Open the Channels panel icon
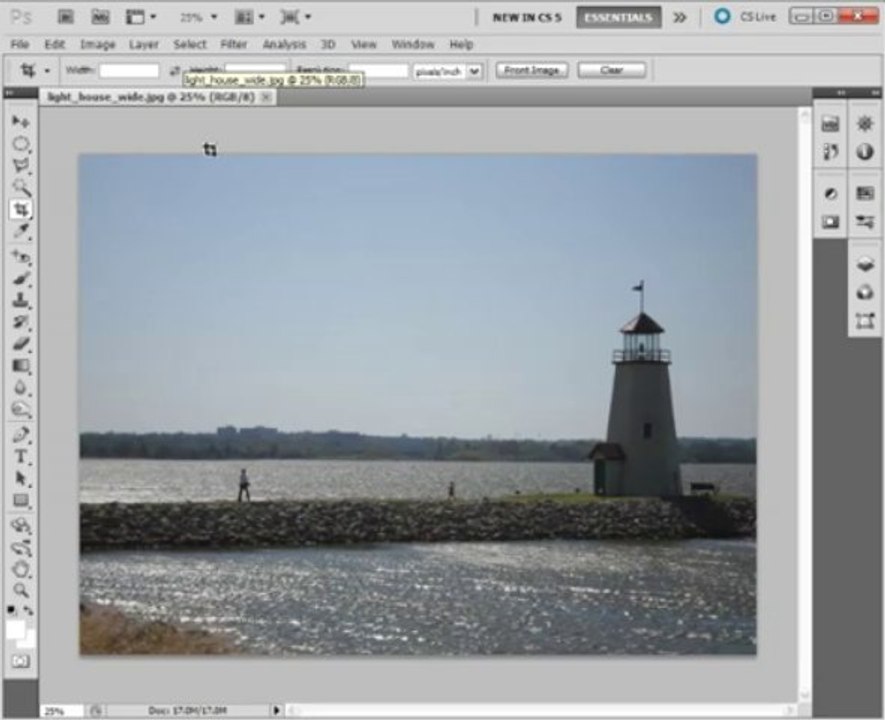Screen dimensions: 885x720 865,292
